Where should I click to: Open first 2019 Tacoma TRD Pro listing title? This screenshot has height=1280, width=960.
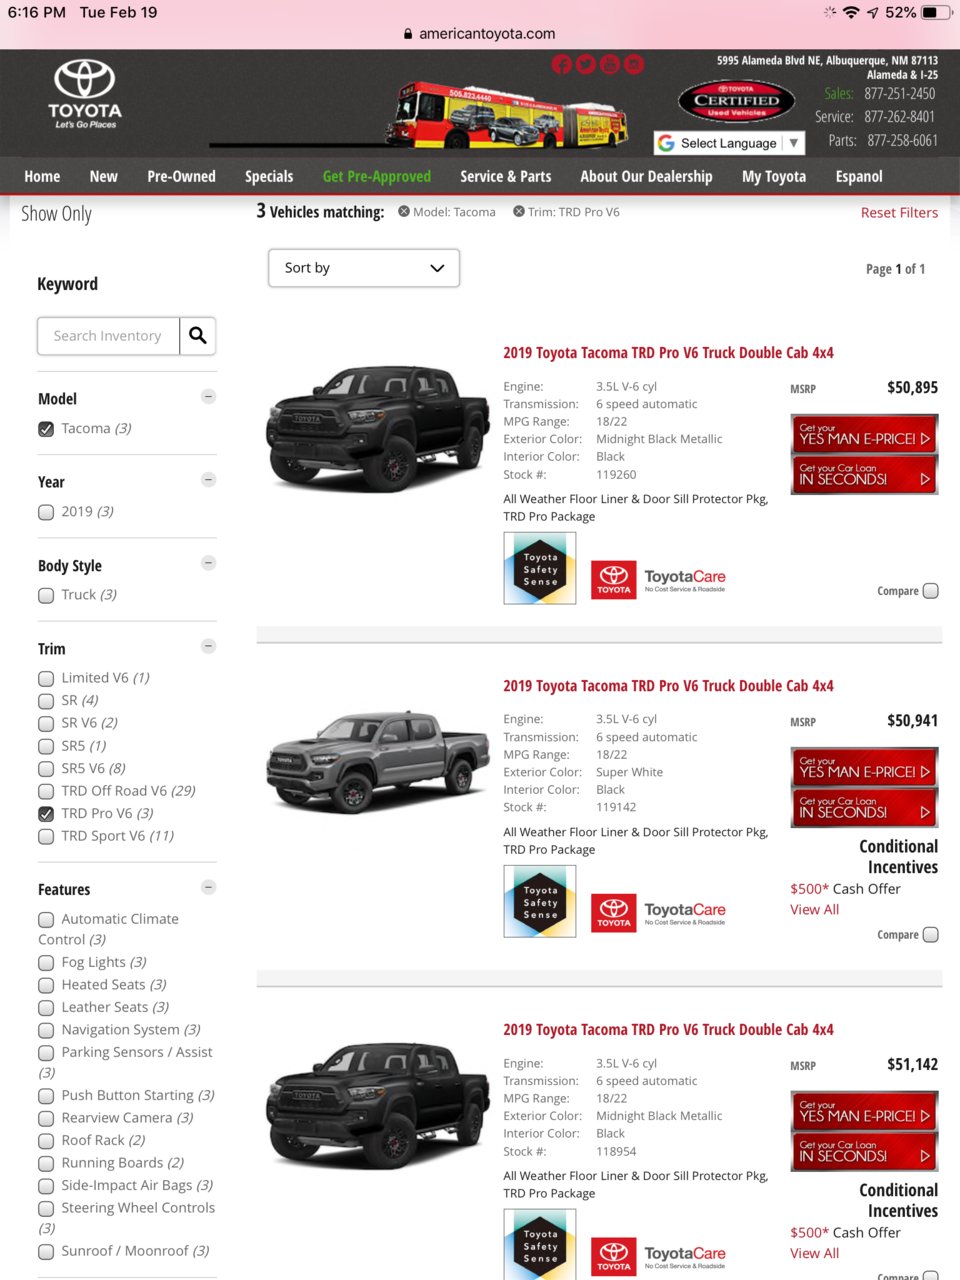[668, 353]
